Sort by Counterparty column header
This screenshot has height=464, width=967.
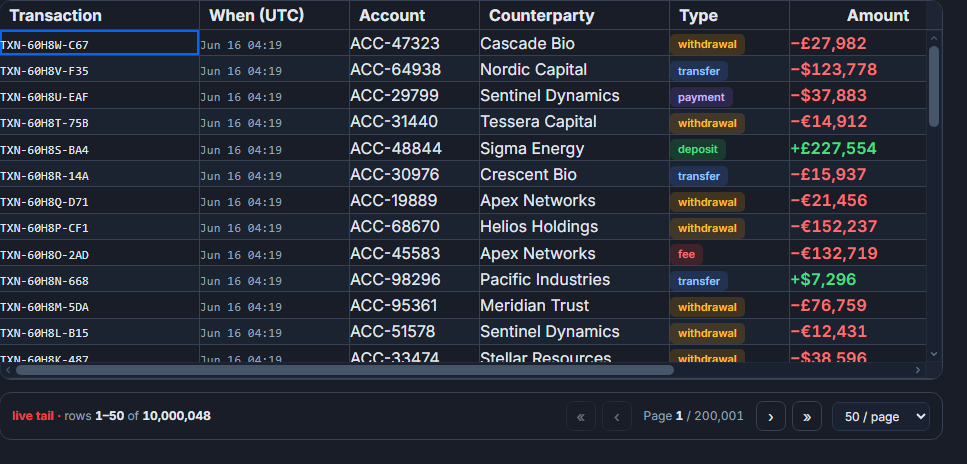point(574,15)
